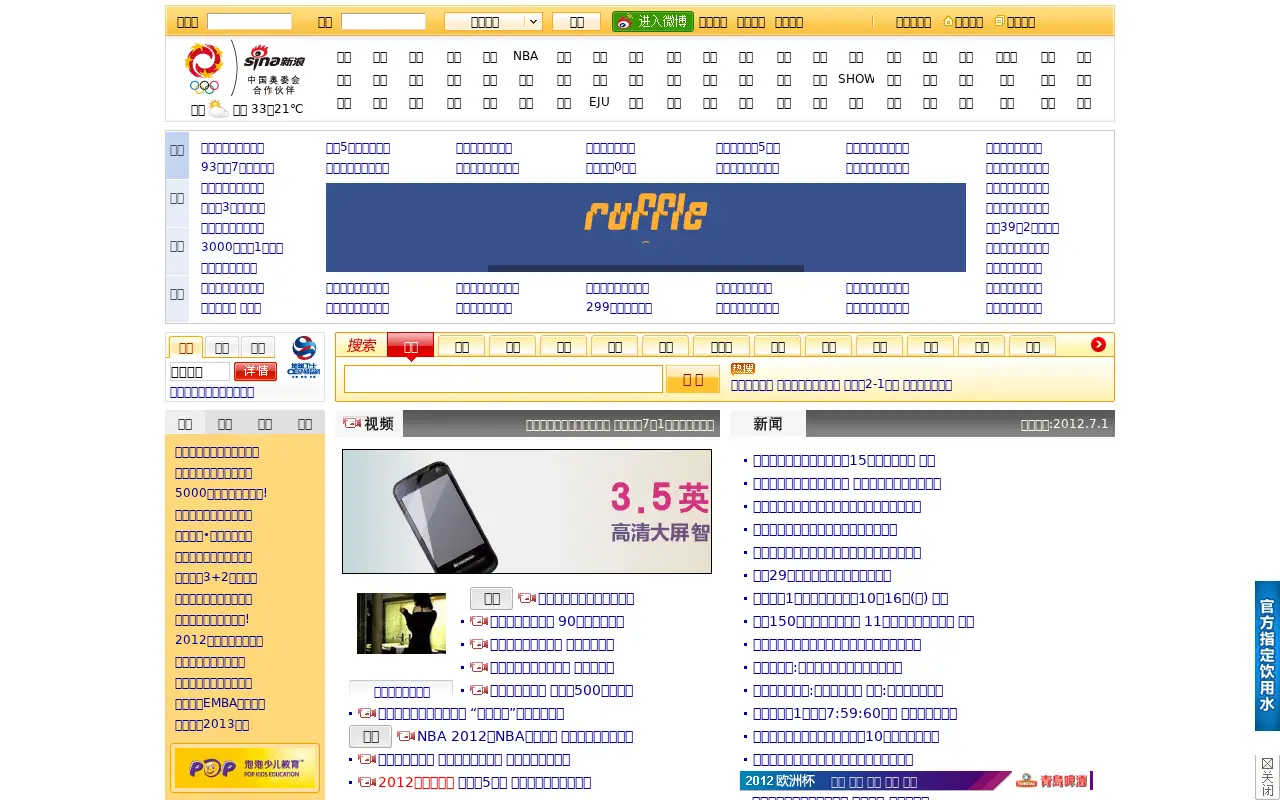Click the document icon in the top bar

tap(999, 21)
